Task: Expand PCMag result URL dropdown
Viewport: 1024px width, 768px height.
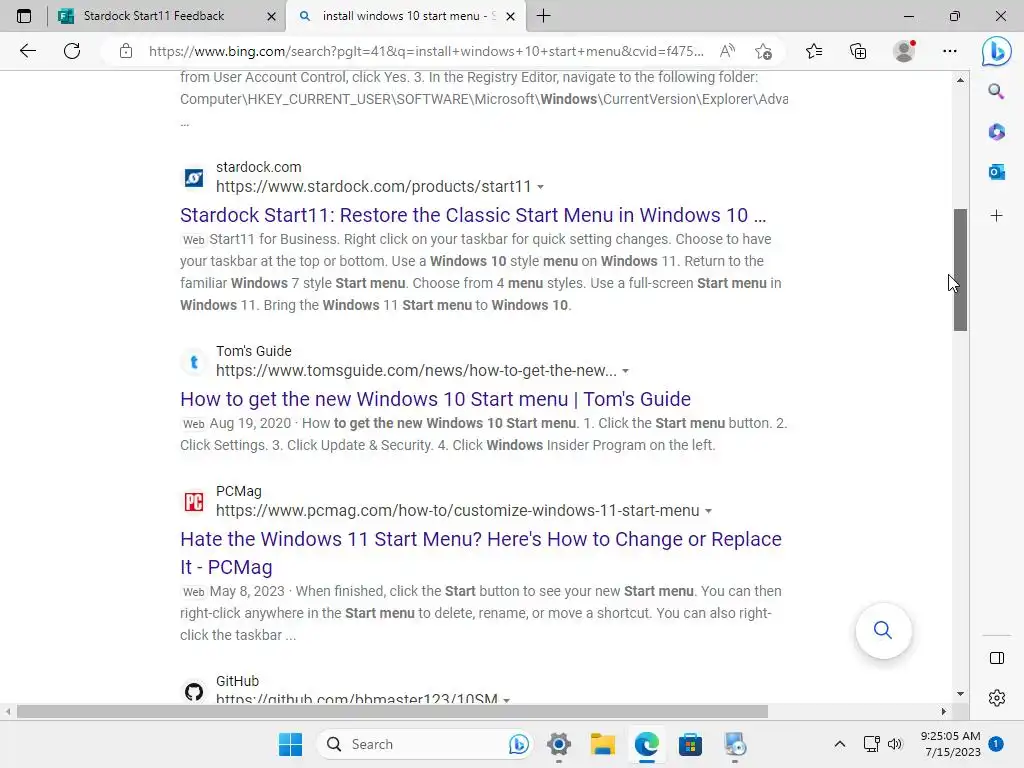Action: (708, 511)
